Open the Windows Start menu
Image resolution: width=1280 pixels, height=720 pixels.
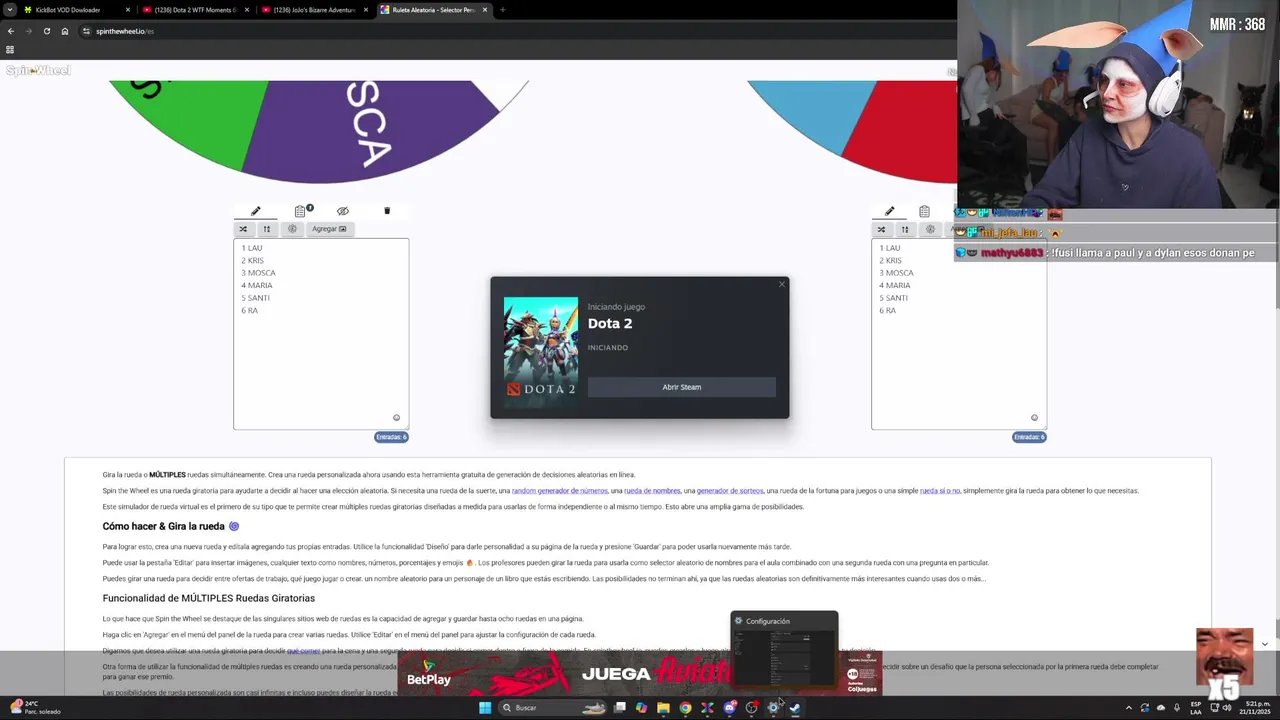click(485, 708)
